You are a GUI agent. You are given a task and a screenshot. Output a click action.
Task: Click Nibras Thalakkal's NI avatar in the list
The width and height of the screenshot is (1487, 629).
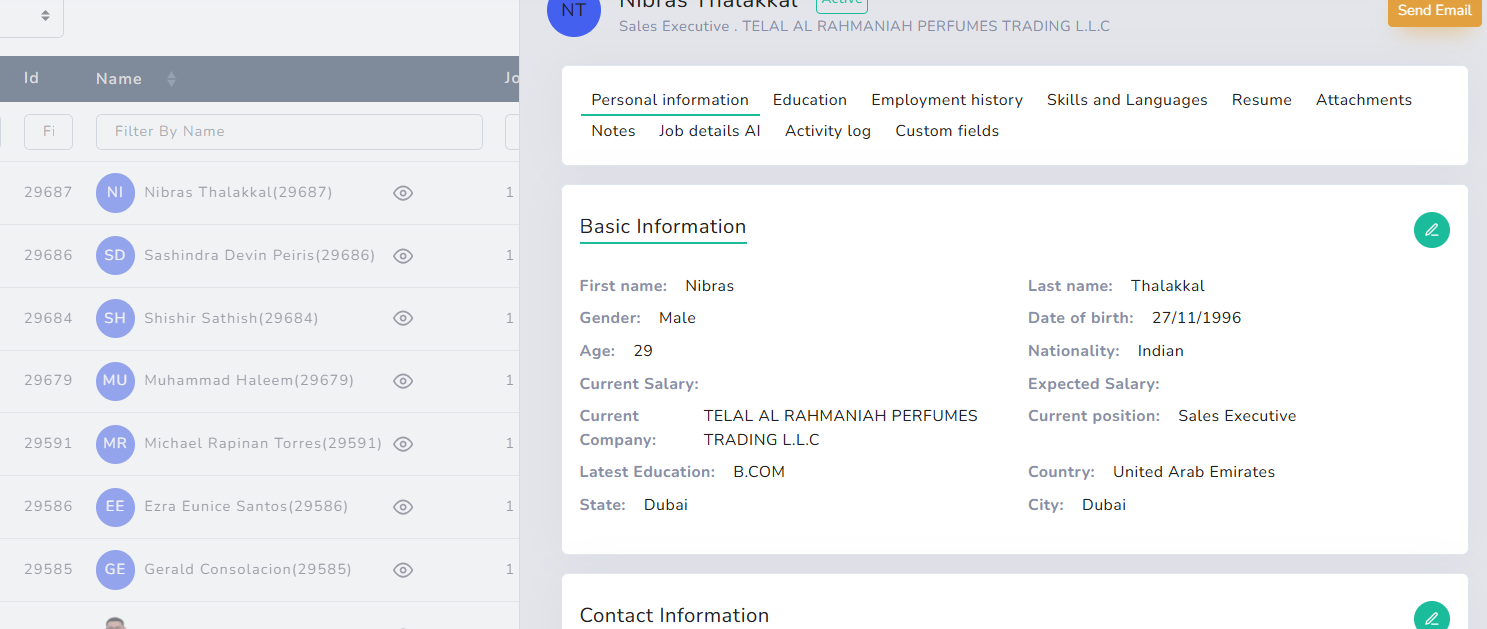coord(115,192)
